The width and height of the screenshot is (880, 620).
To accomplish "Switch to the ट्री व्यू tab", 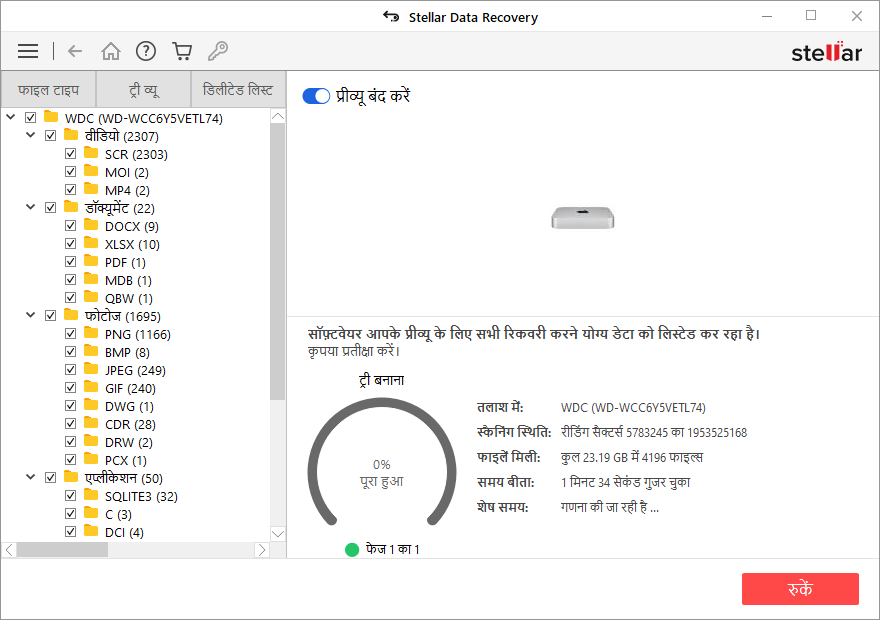I will tap(143, 90).
